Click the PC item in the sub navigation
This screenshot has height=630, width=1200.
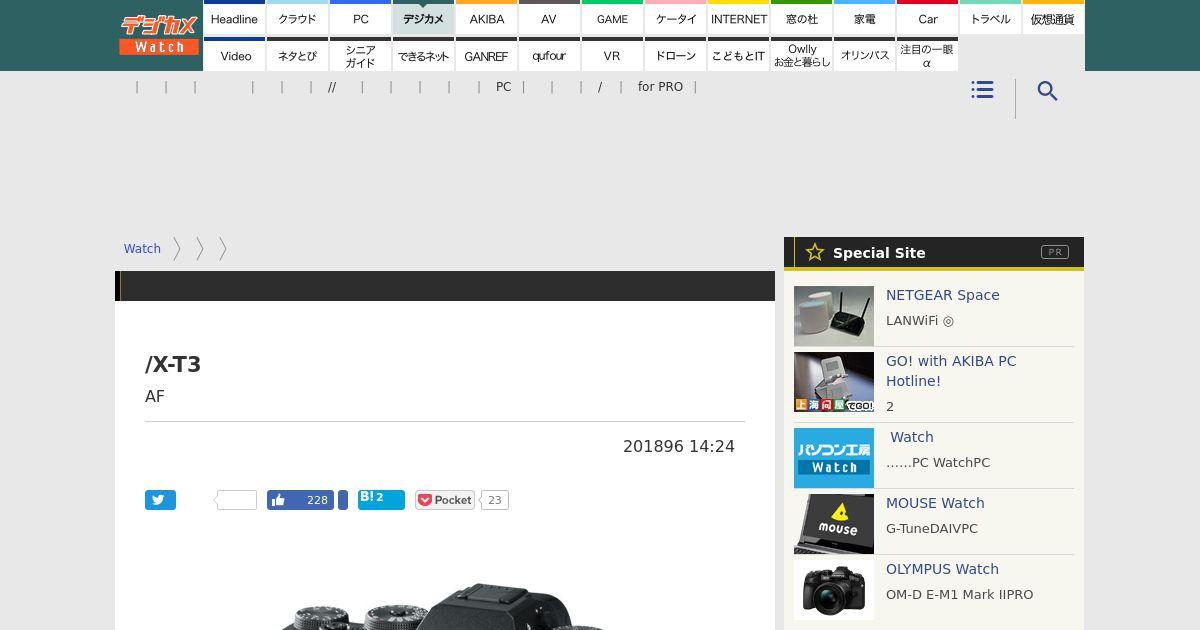[x=503, y=87]
